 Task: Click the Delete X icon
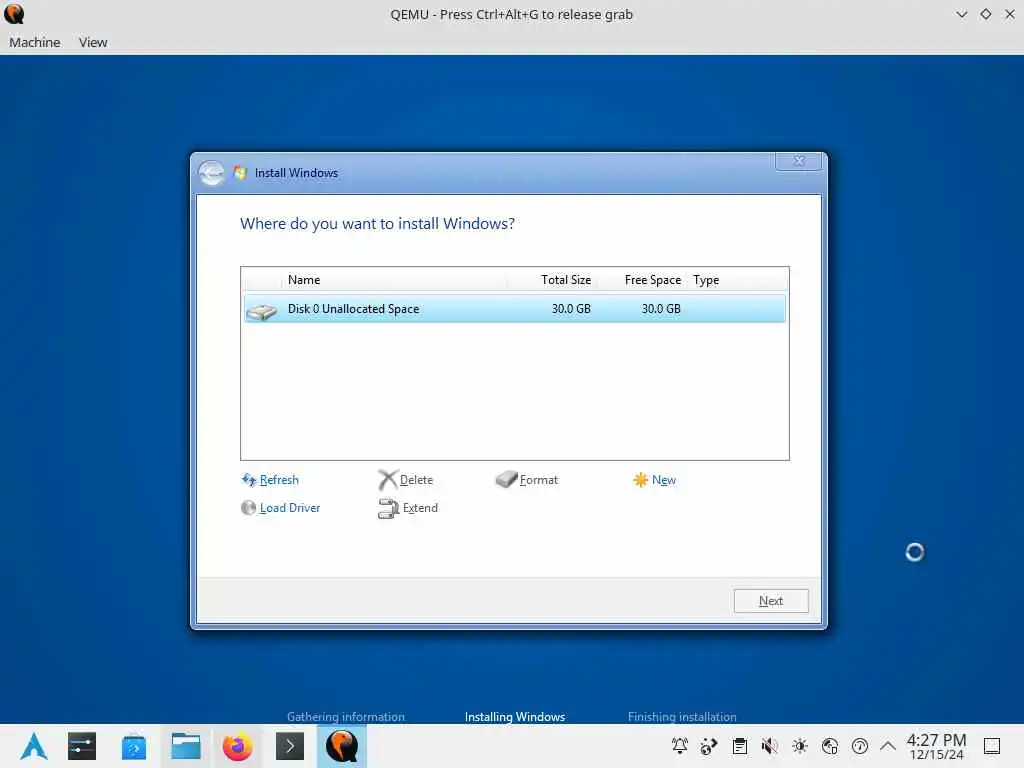[x=387, y=480]
